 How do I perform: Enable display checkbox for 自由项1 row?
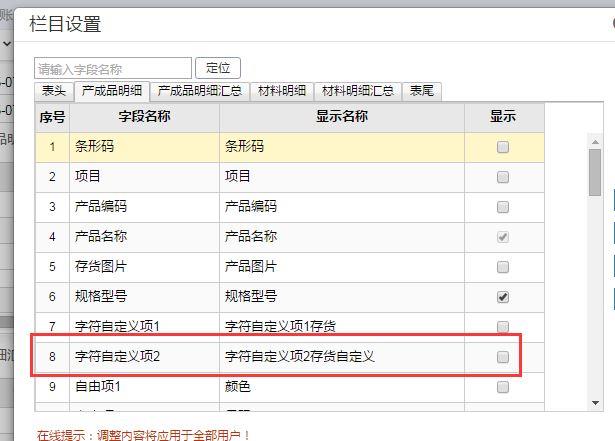[503, 387]
